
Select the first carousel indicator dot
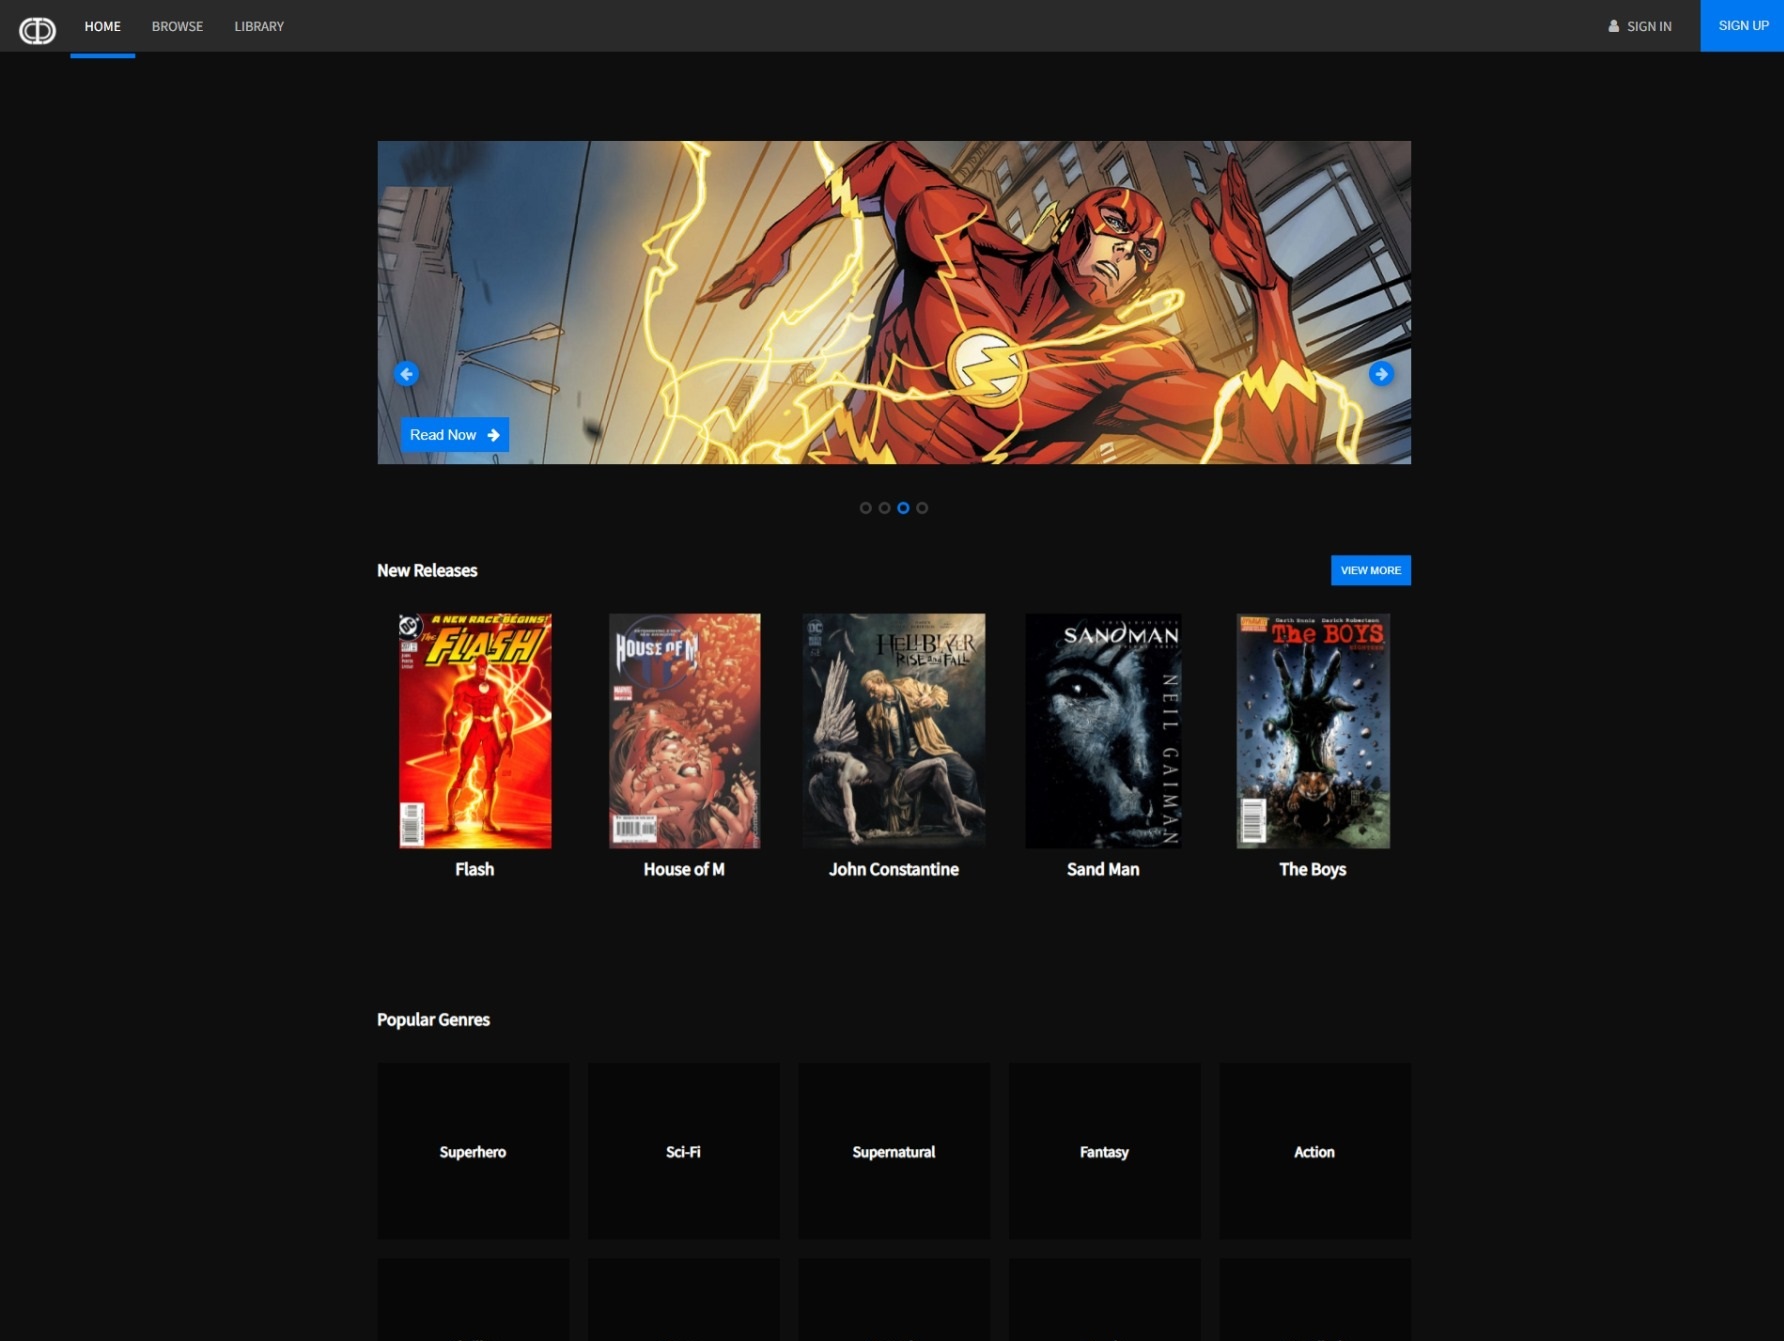point(865,508)
